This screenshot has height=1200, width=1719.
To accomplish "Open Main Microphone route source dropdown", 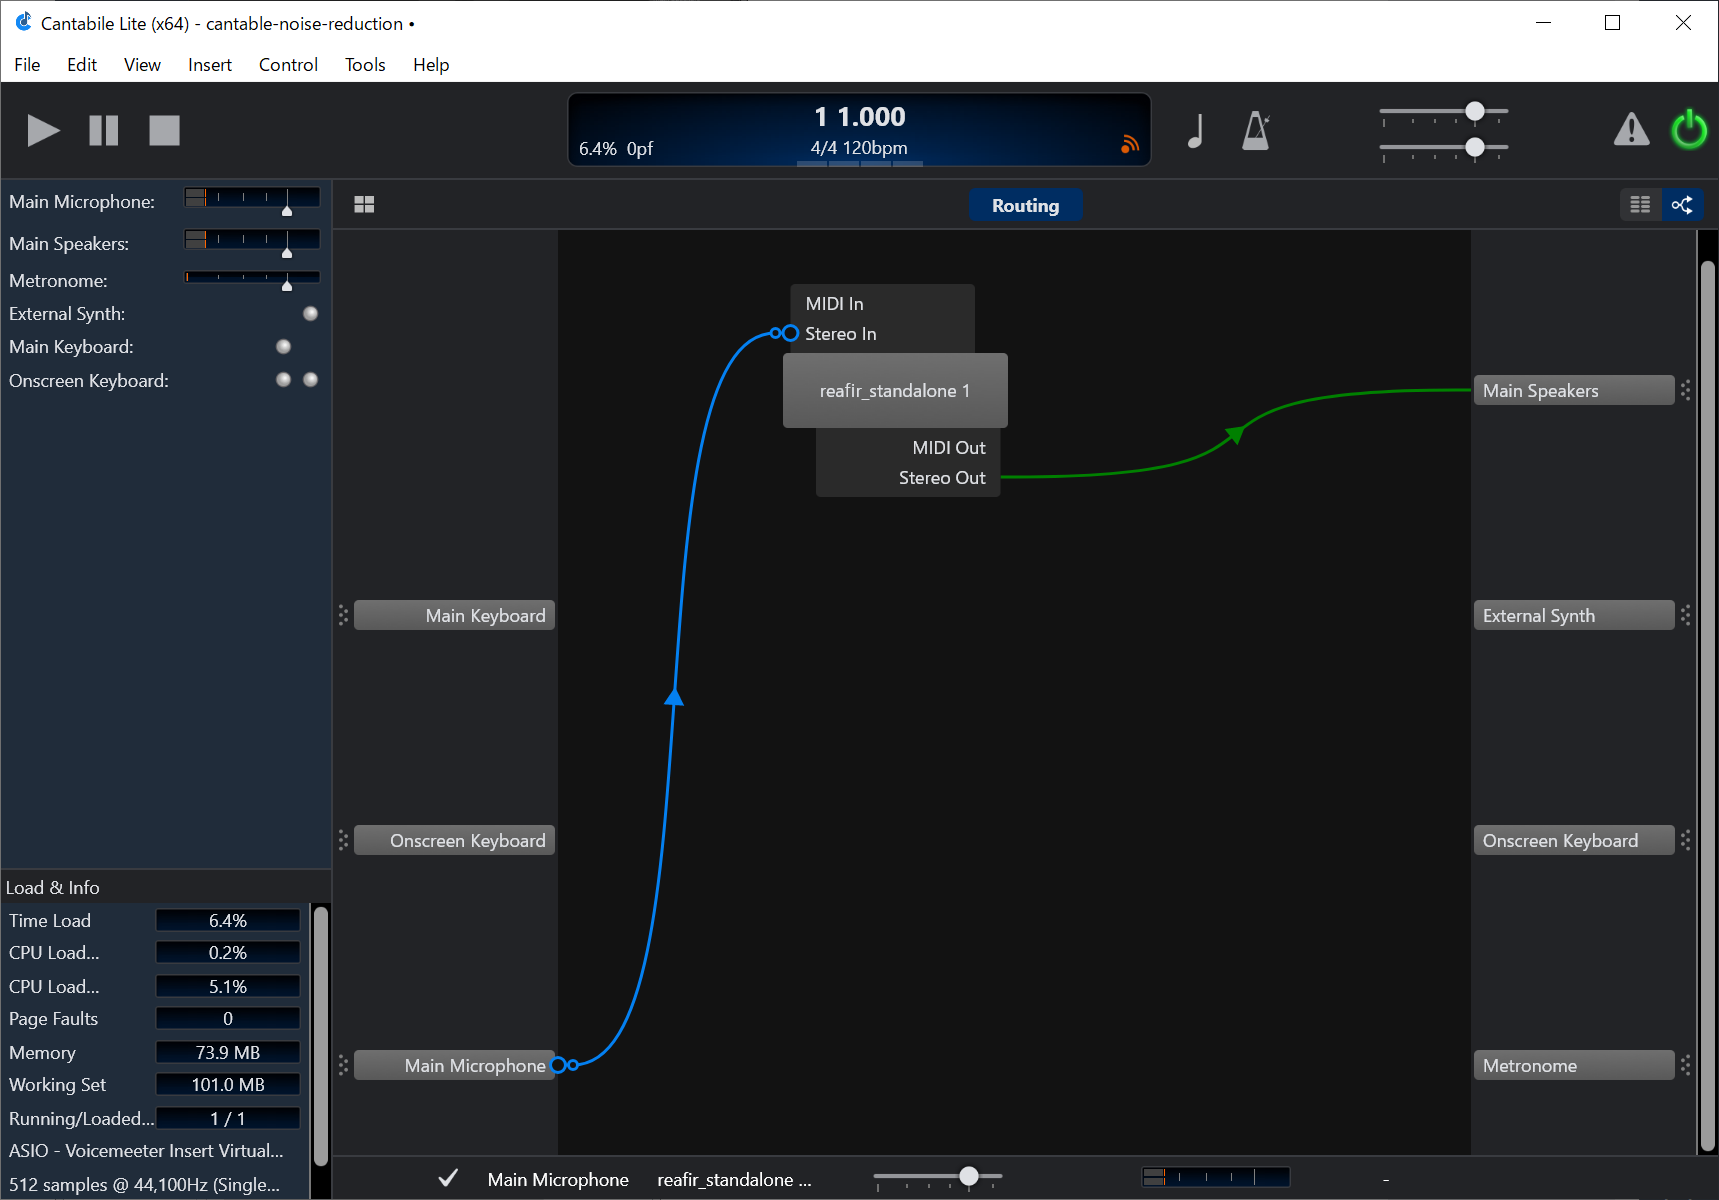I will [x=558, y=1180].
